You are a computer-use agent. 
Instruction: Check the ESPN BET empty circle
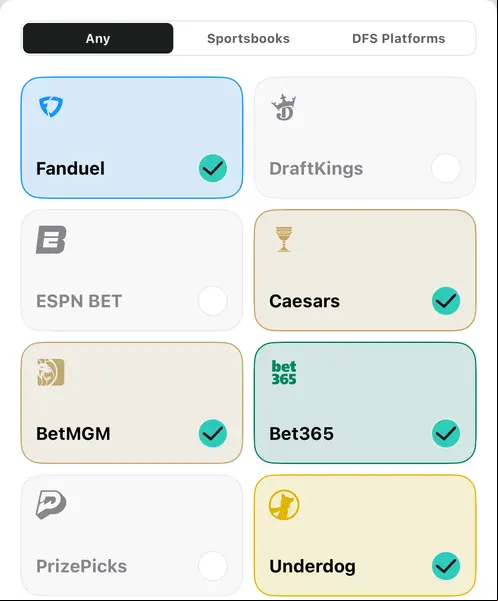pyautogui.click(x=213, y=301)
